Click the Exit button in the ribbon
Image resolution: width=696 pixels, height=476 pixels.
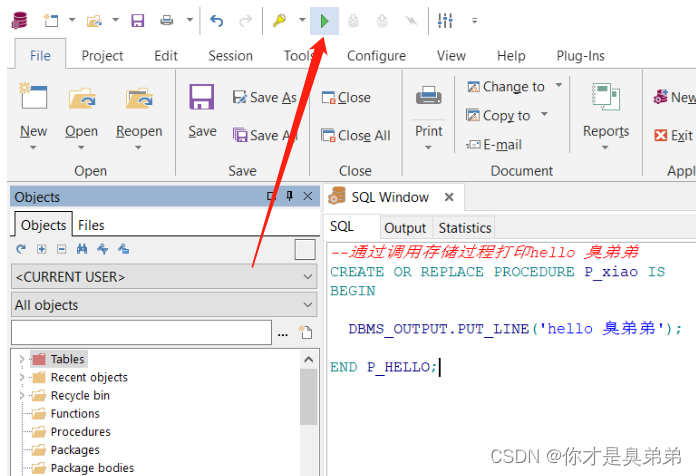pyautogui.click(x=673, y=135)
